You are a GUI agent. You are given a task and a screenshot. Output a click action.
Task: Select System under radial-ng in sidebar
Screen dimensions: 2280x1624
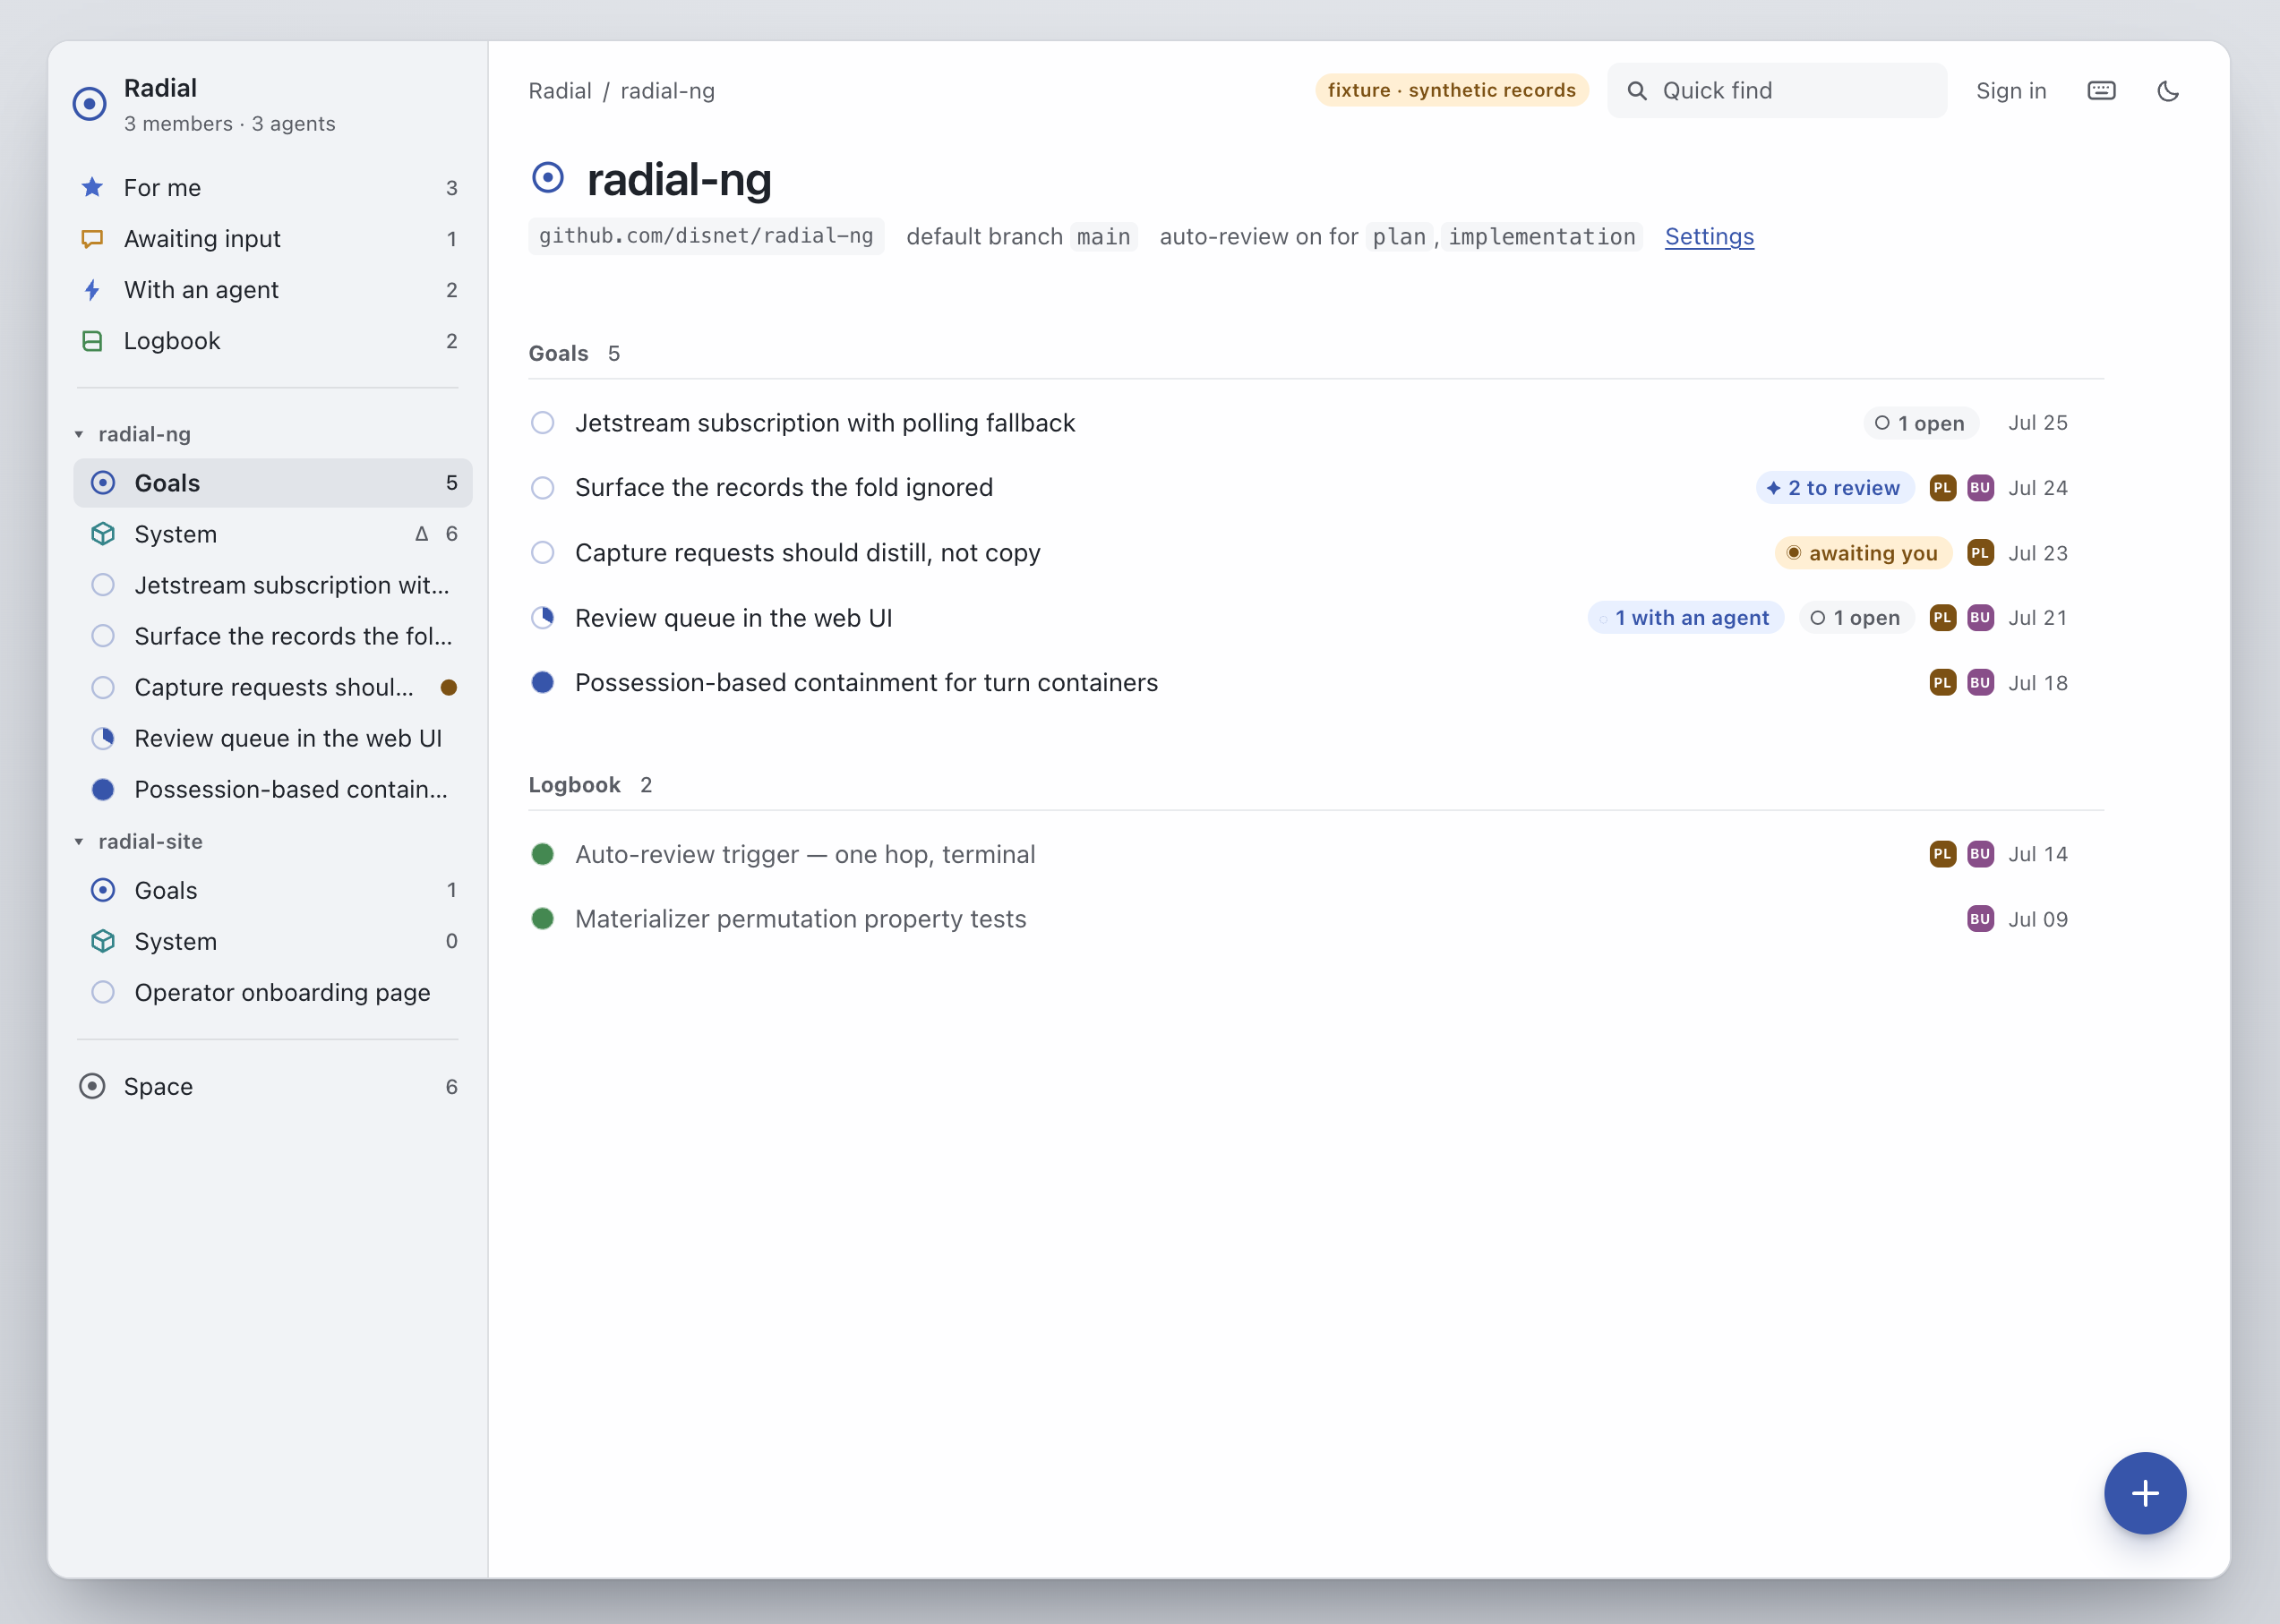click(272, 534)
